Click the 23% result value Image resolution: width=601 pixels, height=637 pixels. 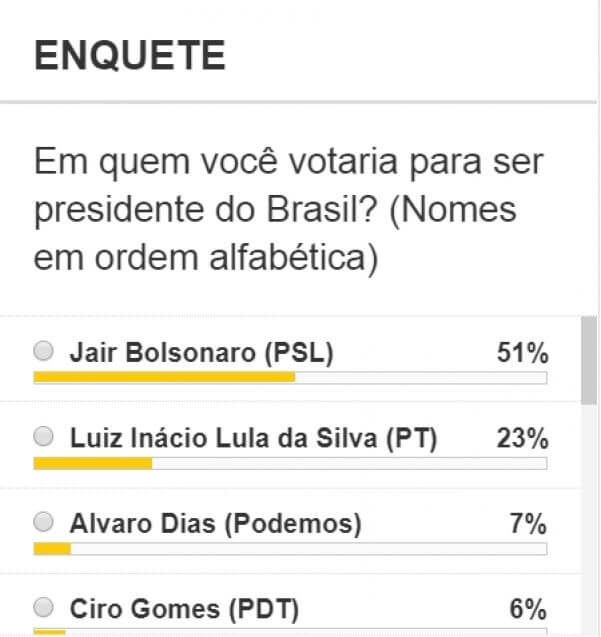point(523,439)
